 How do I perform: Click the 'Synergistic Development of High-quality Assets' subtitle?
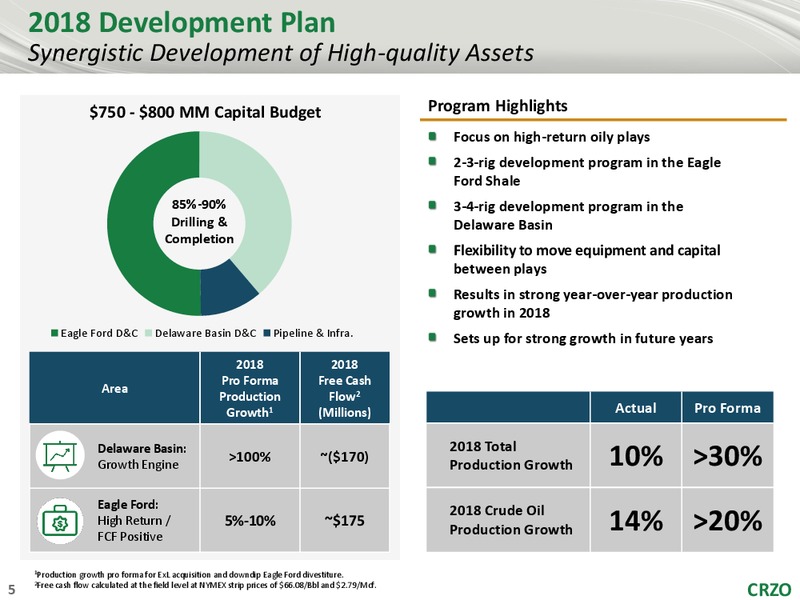click(x=281, y=53)
